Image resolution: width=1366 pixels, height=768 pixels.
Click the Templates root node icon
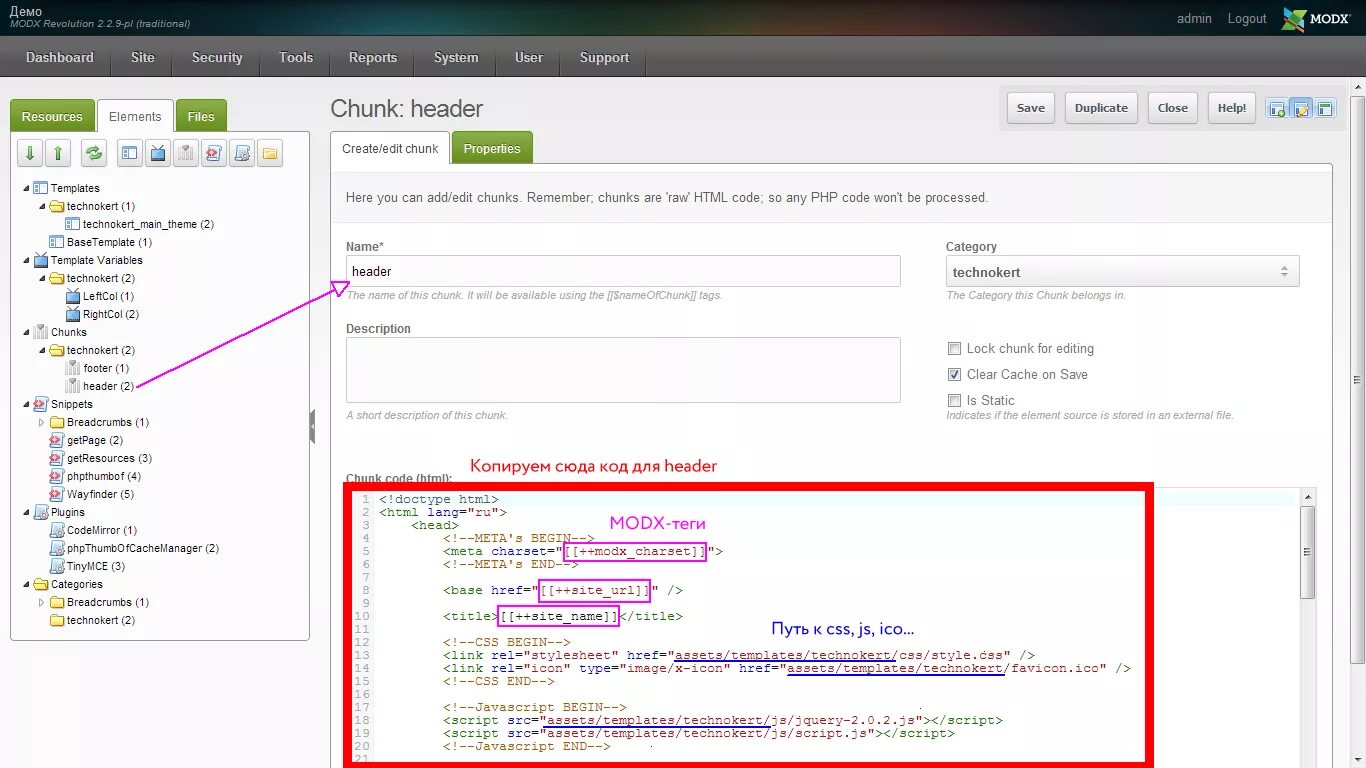click(40, 188)
